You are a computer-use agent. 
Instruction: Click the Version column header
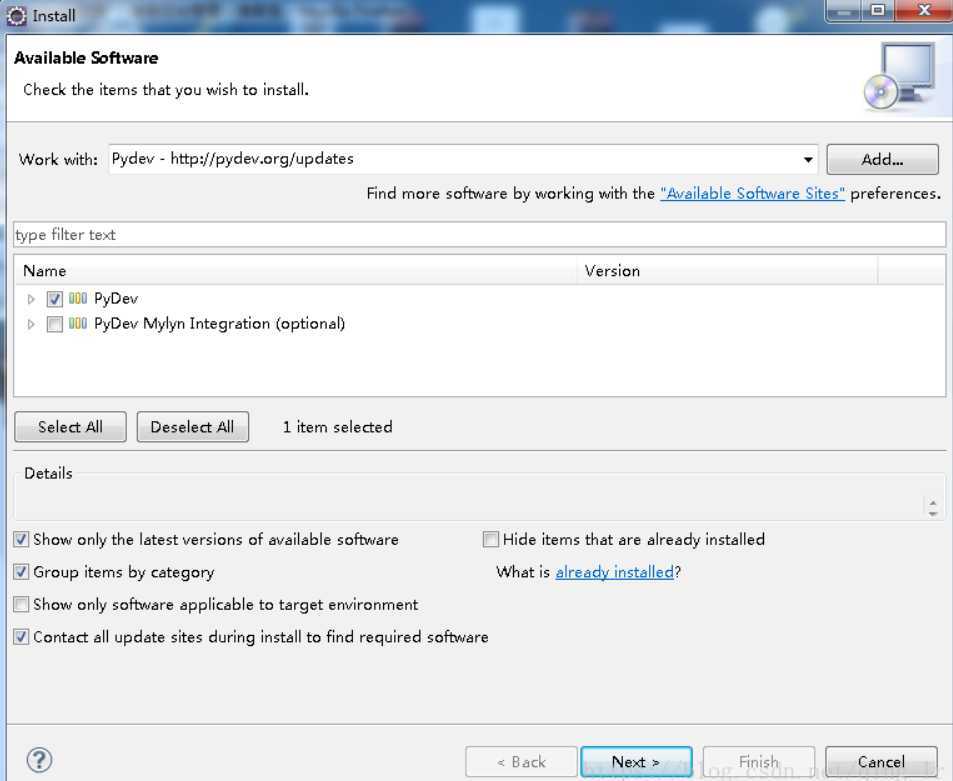(x=728, y=270)
